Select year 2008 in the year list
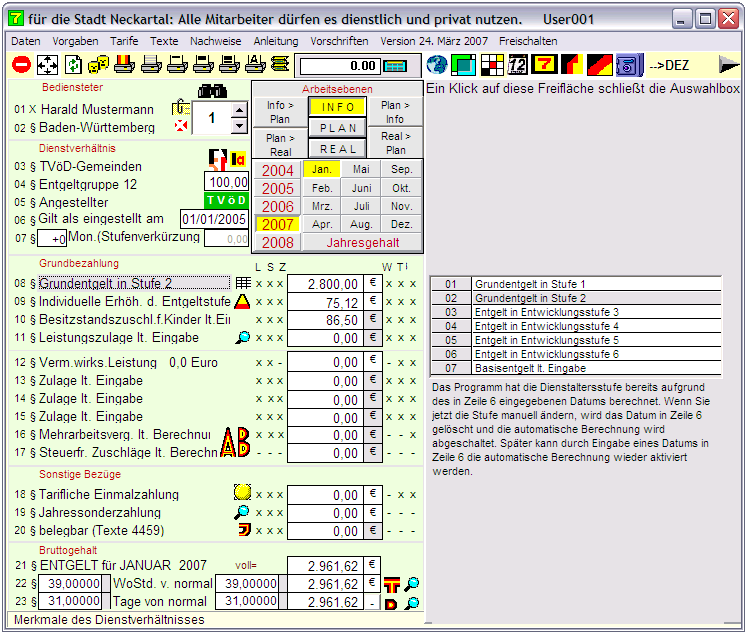The width and height of the screenshot is (745, 632). tap(277, 243)
